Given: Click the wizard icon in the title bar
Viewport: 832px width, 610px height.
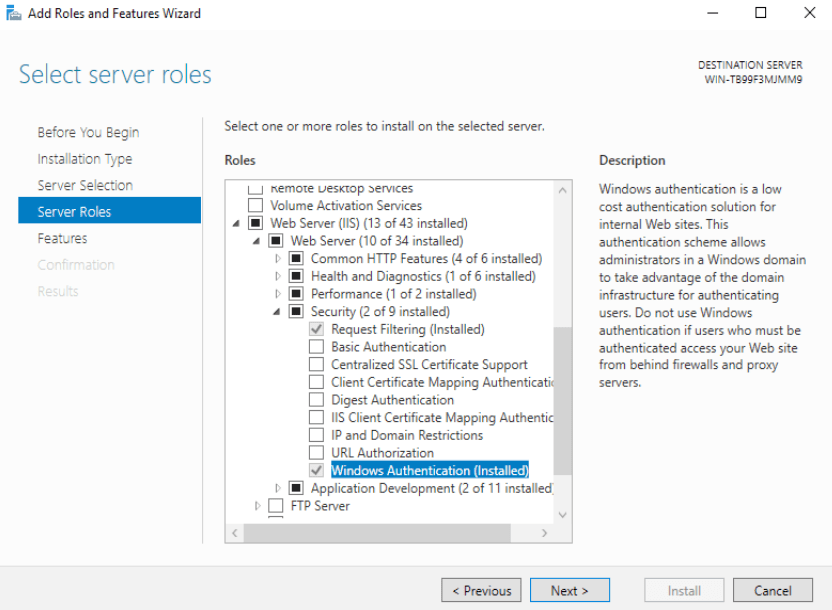Looking at the screenshot, I should pos(13,13).
